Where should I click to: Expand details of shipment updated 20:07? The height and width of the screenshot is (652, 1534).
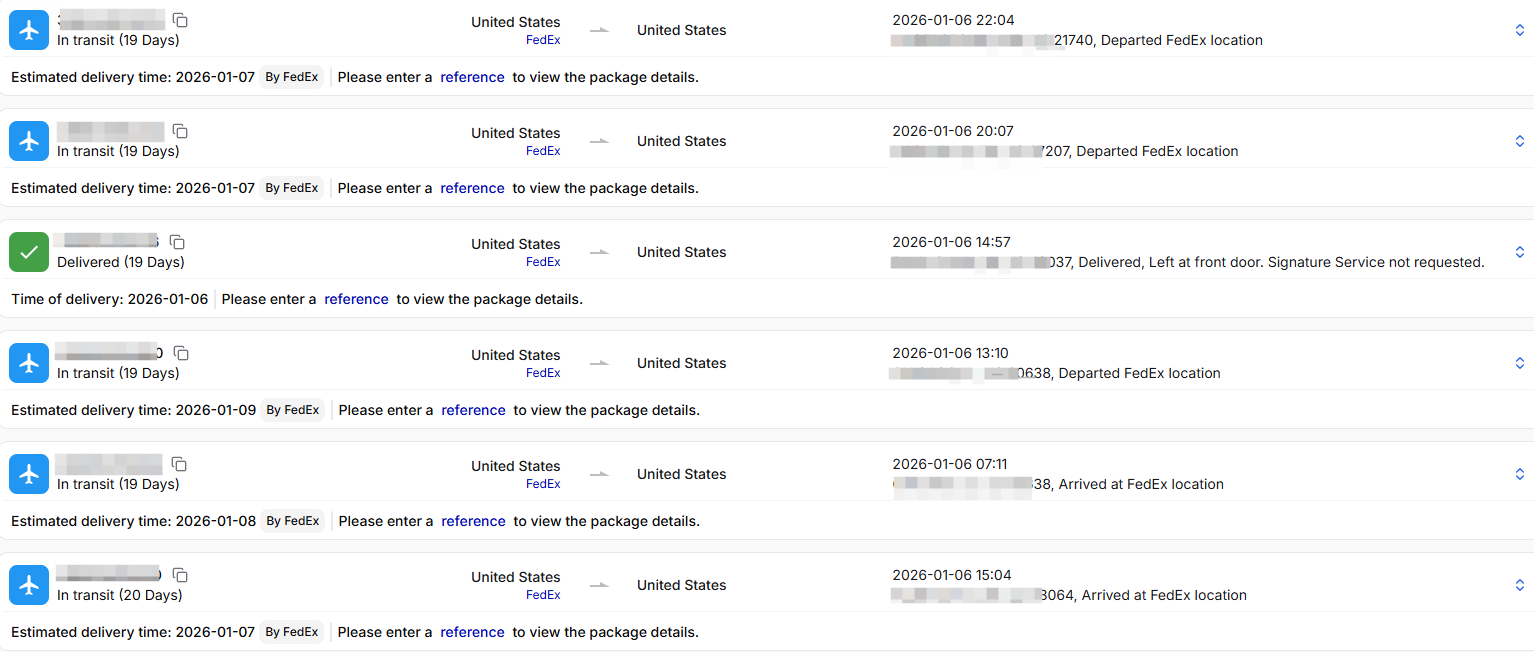tap(1519, 141)
